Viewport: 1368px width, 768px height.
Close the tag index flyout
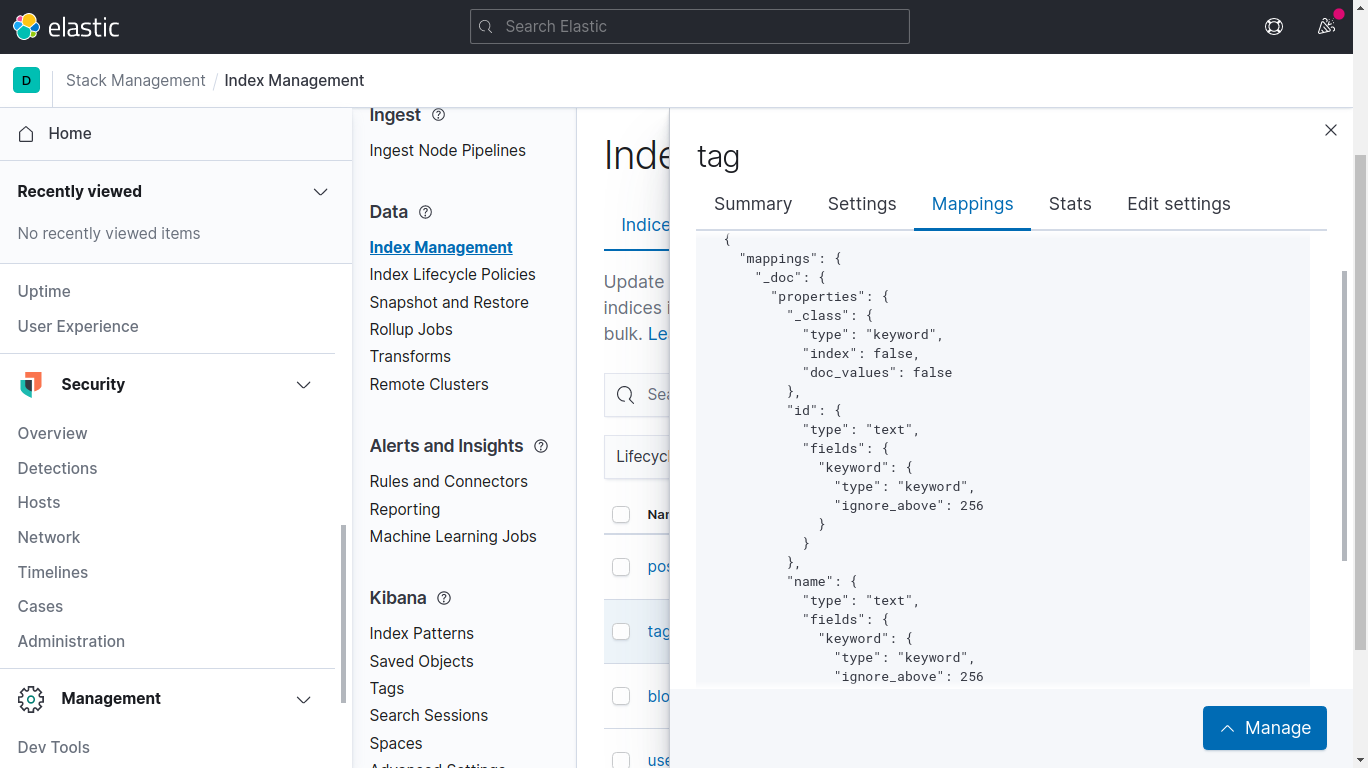(x=1330, y=130)
